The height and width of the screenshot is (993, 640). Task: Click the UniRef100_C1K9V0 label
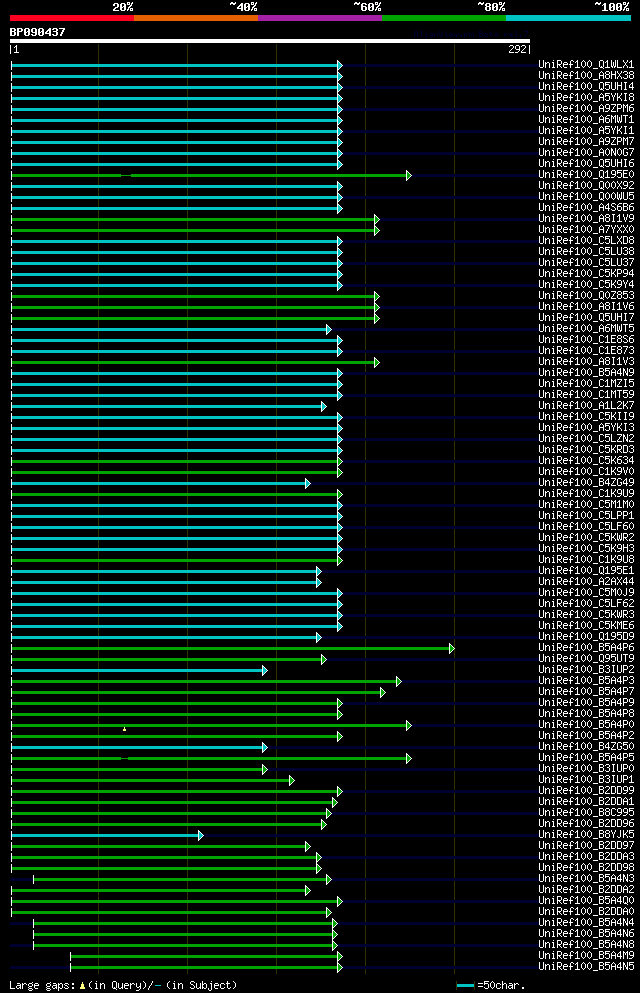coord(586,472)
